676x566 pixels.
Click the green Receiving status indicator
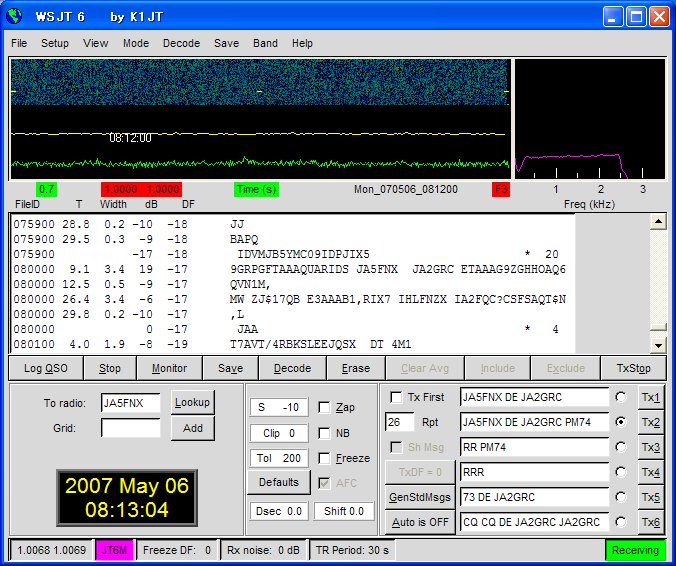[635, 550]
